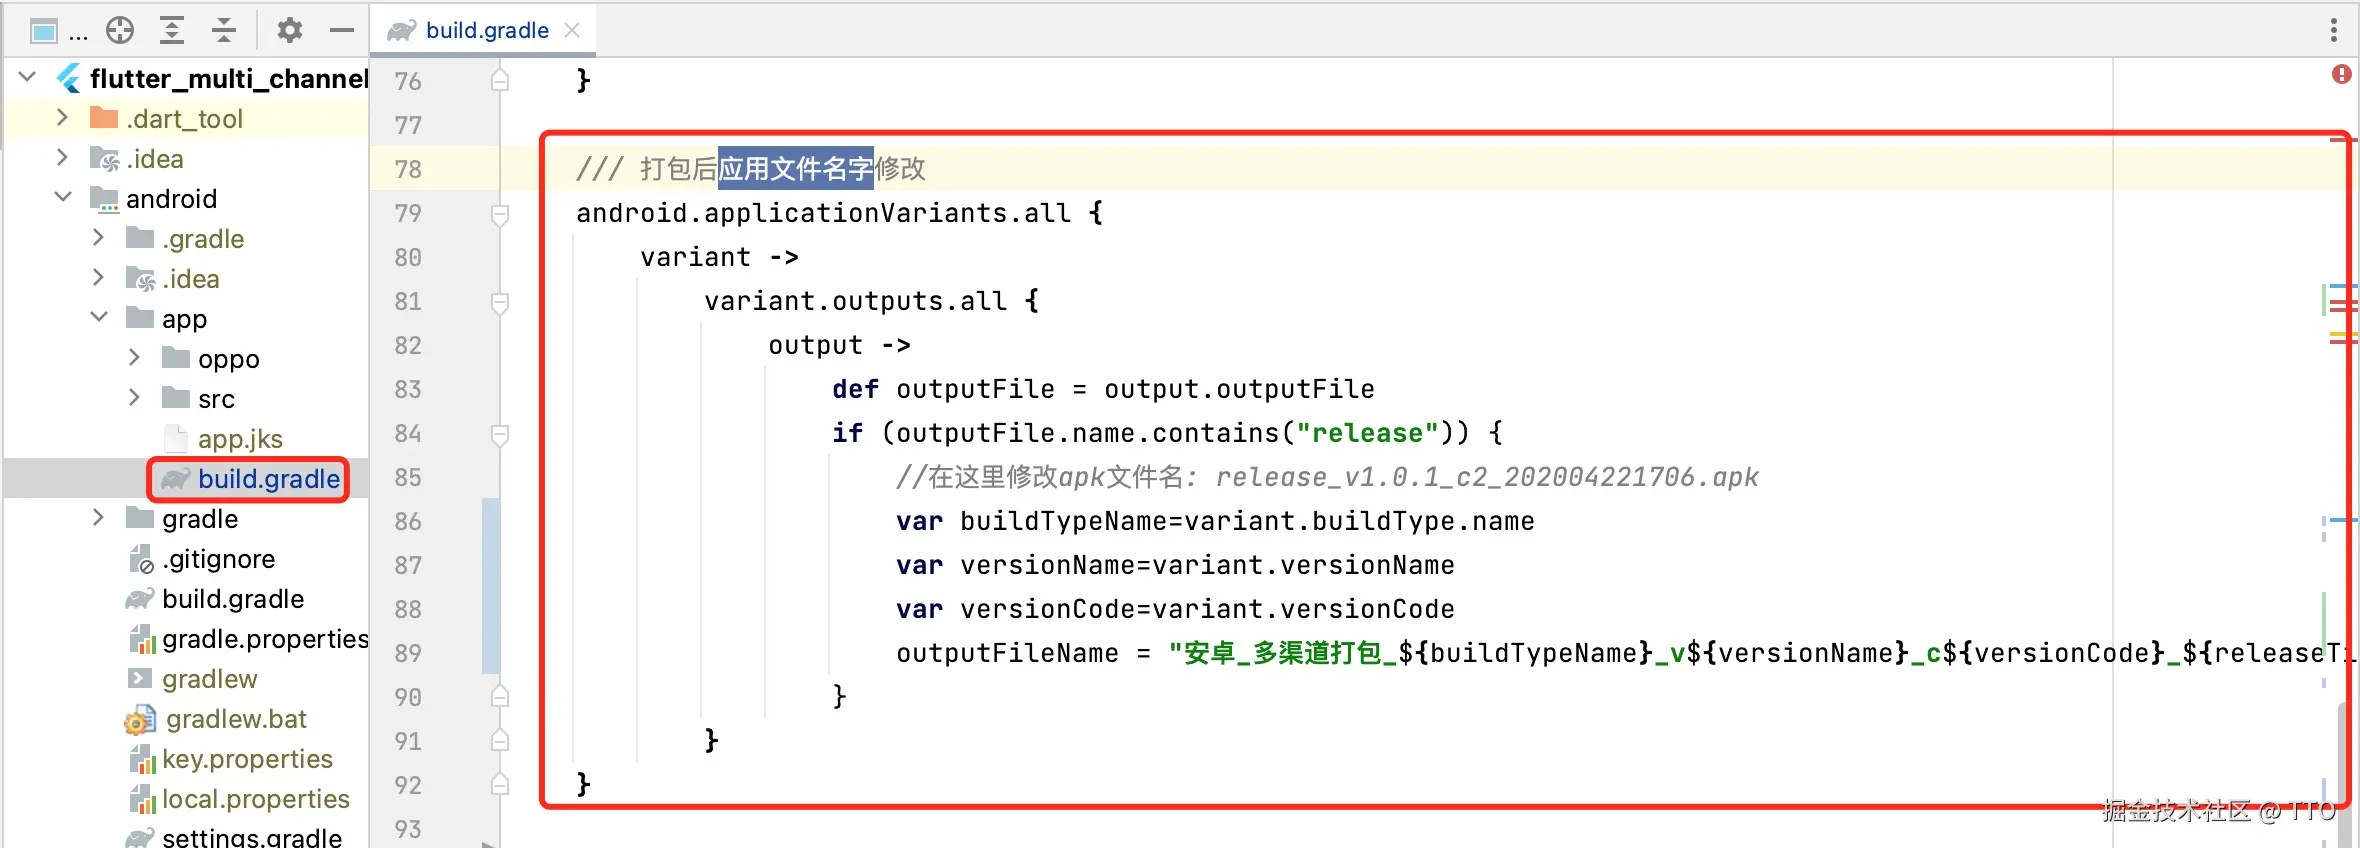Select the gradle folder in tree
The height and width of the screenshot is (848, 2360).
200,519
